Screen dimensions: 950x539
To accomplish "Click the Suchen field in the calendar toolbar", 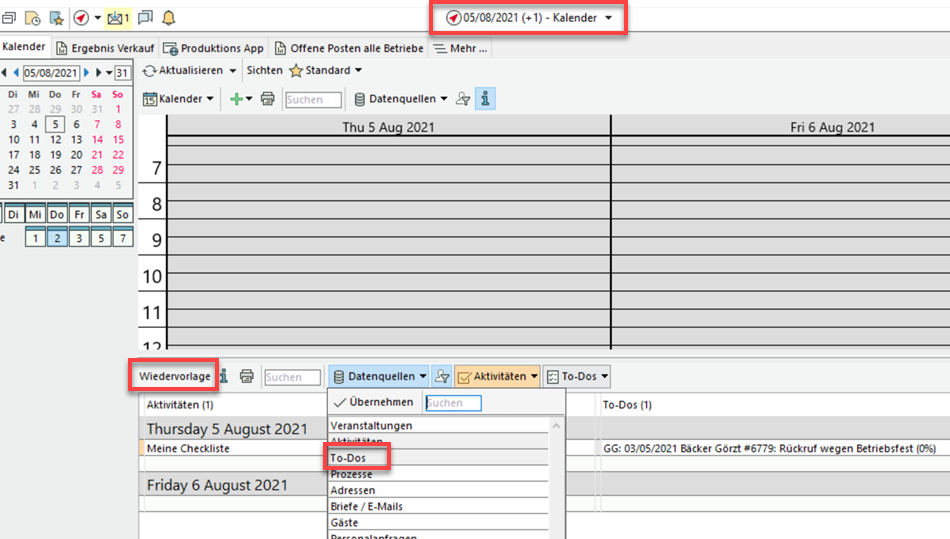I will (x=313, y=100).
